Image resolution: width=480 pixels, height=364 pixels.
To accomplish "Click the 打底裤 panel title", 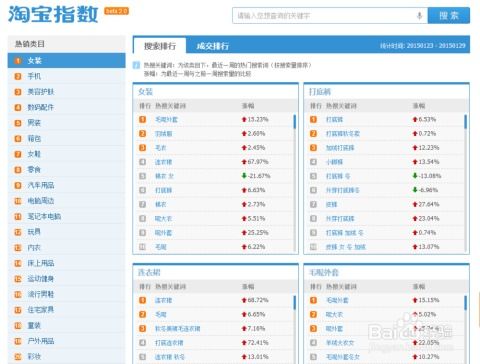I will tap(320, 92).
